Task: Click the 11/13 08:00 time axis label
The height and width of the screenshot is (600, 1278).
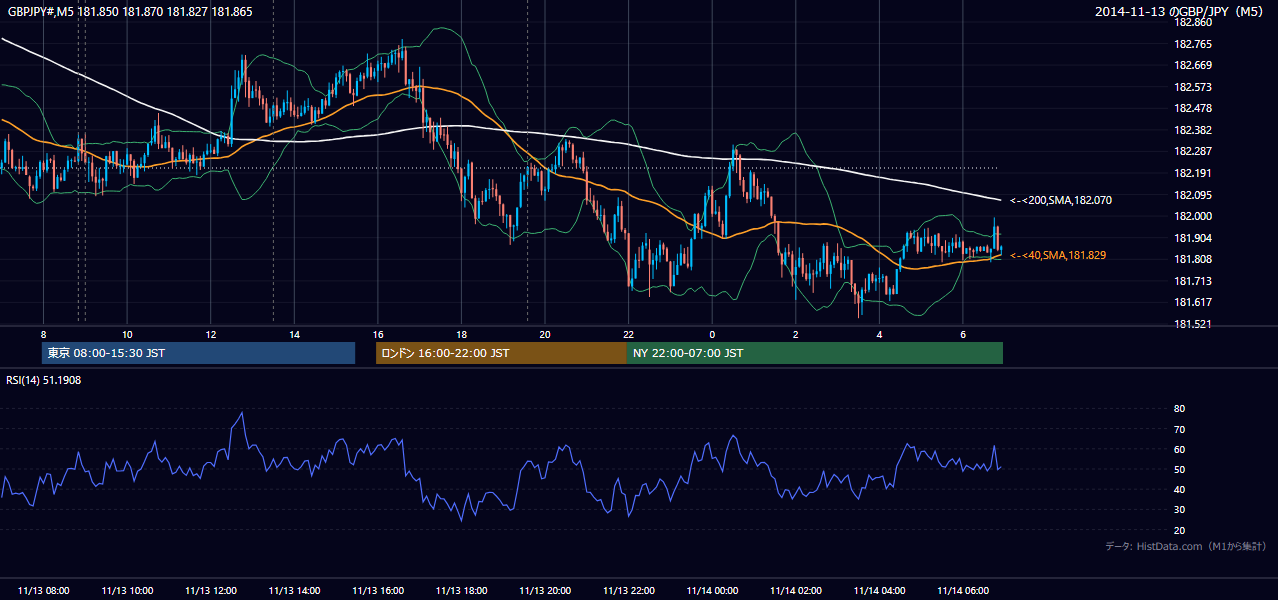Action: tap(44, 591)
